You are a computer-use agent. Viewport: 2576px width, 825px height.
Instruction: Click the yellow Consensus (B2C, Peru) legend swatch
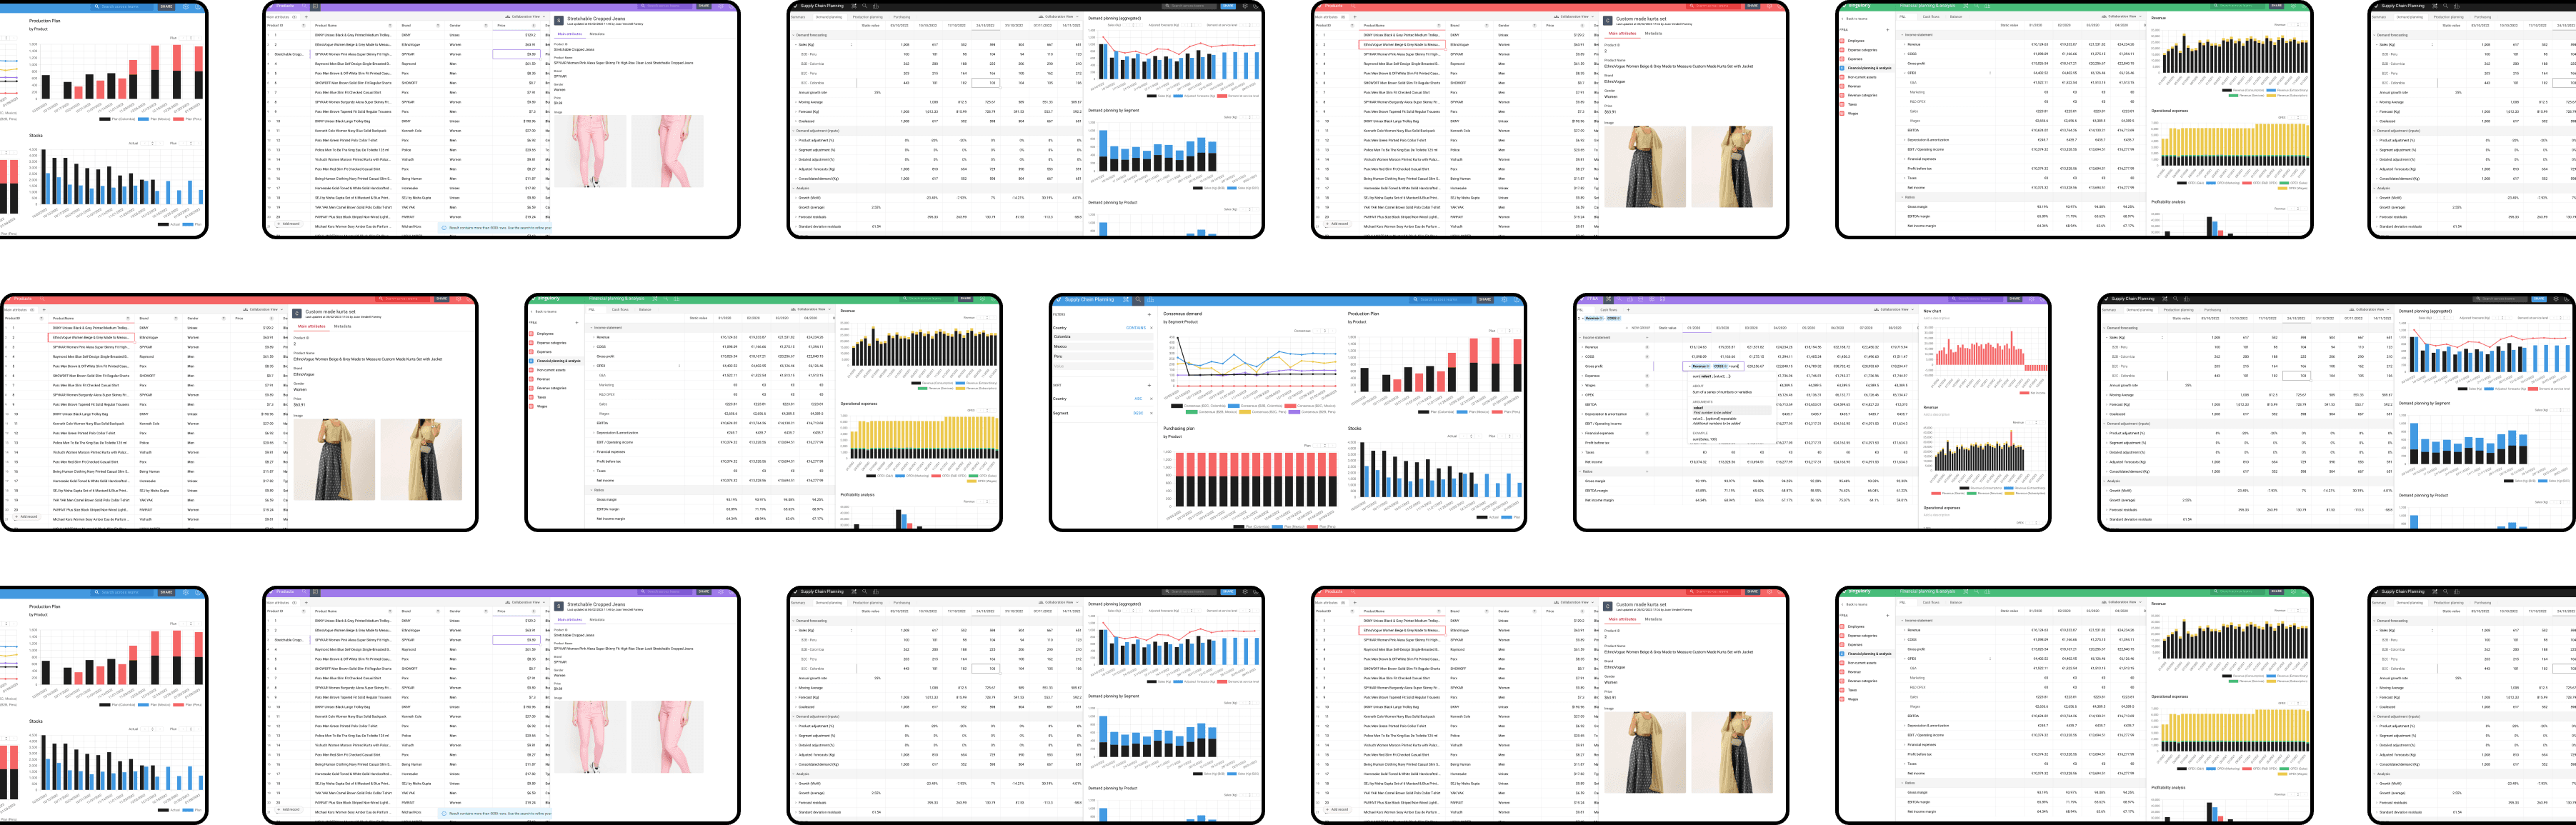[1245, 412]
